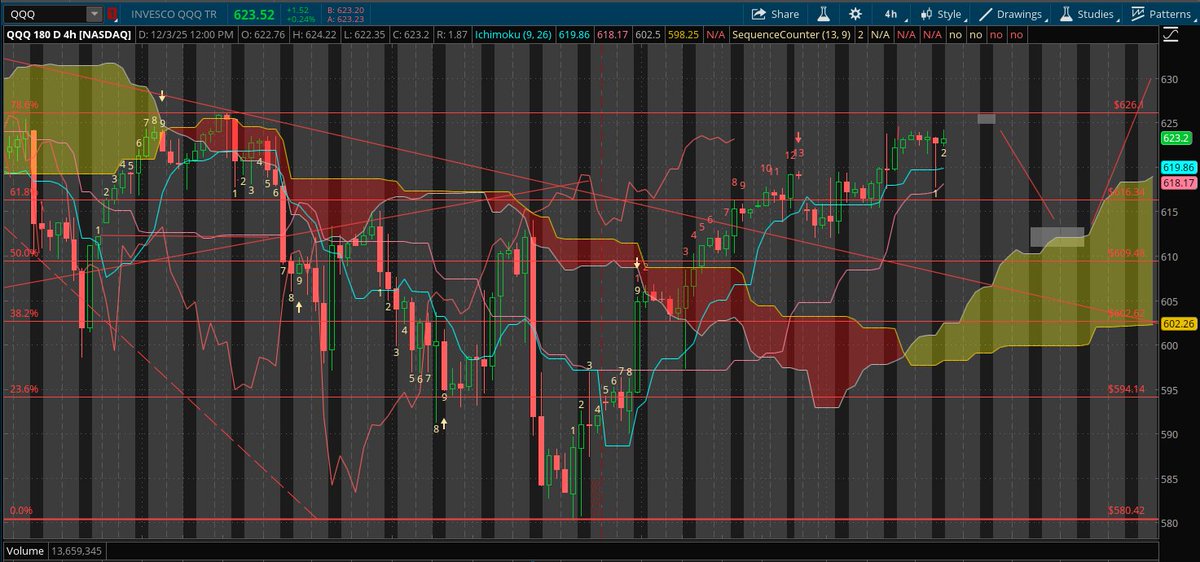Screen dimensions: 1200x562
Task: Click the QQQ symbol input field
Action: tap(44, 14)
